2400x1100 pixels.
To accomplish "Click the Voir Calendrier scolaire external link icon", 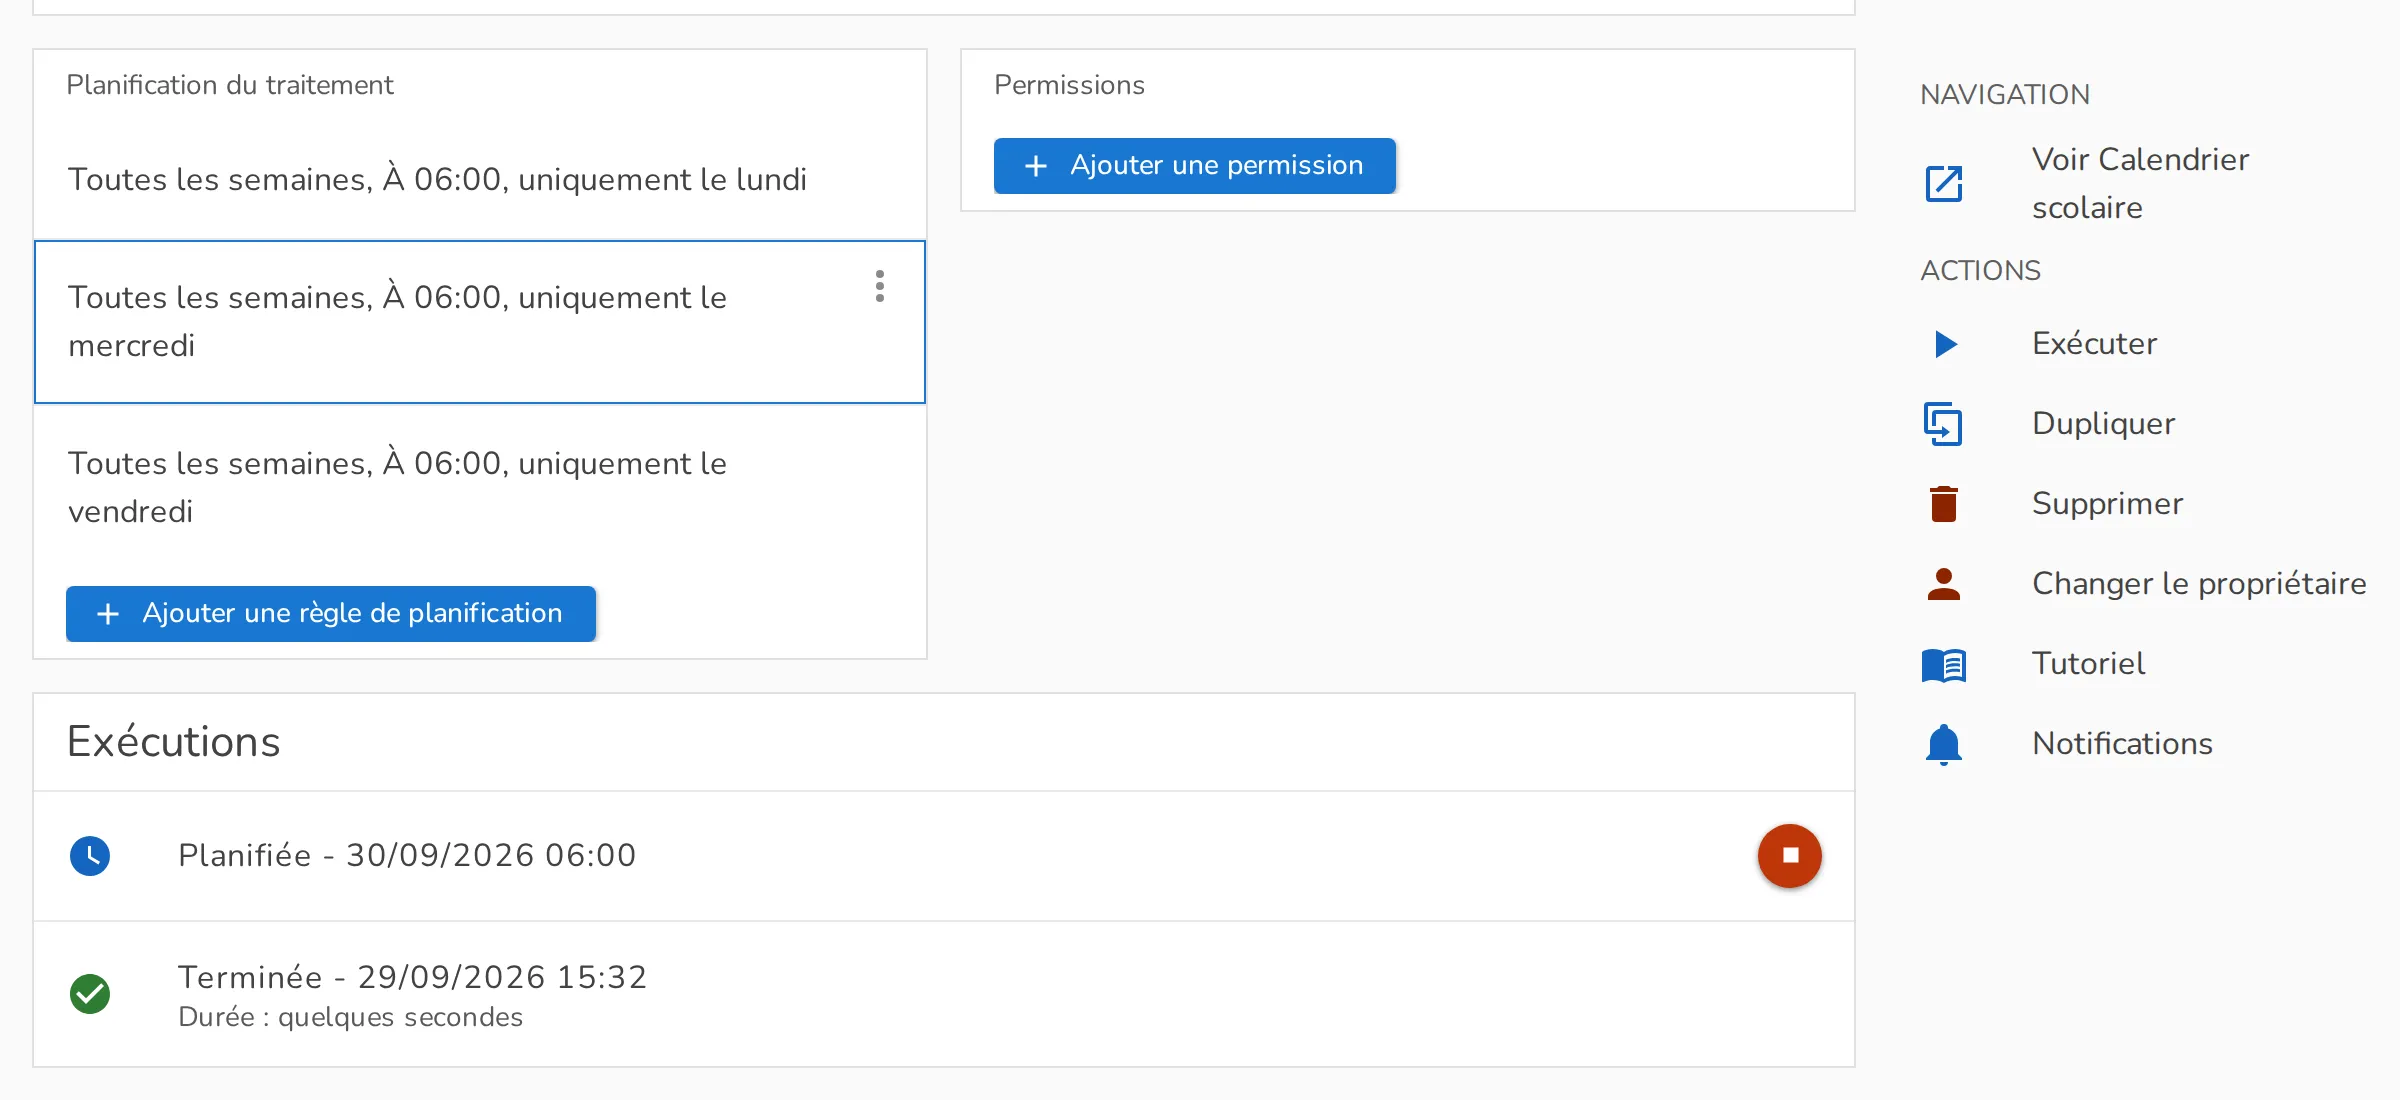I will 1944,184.
